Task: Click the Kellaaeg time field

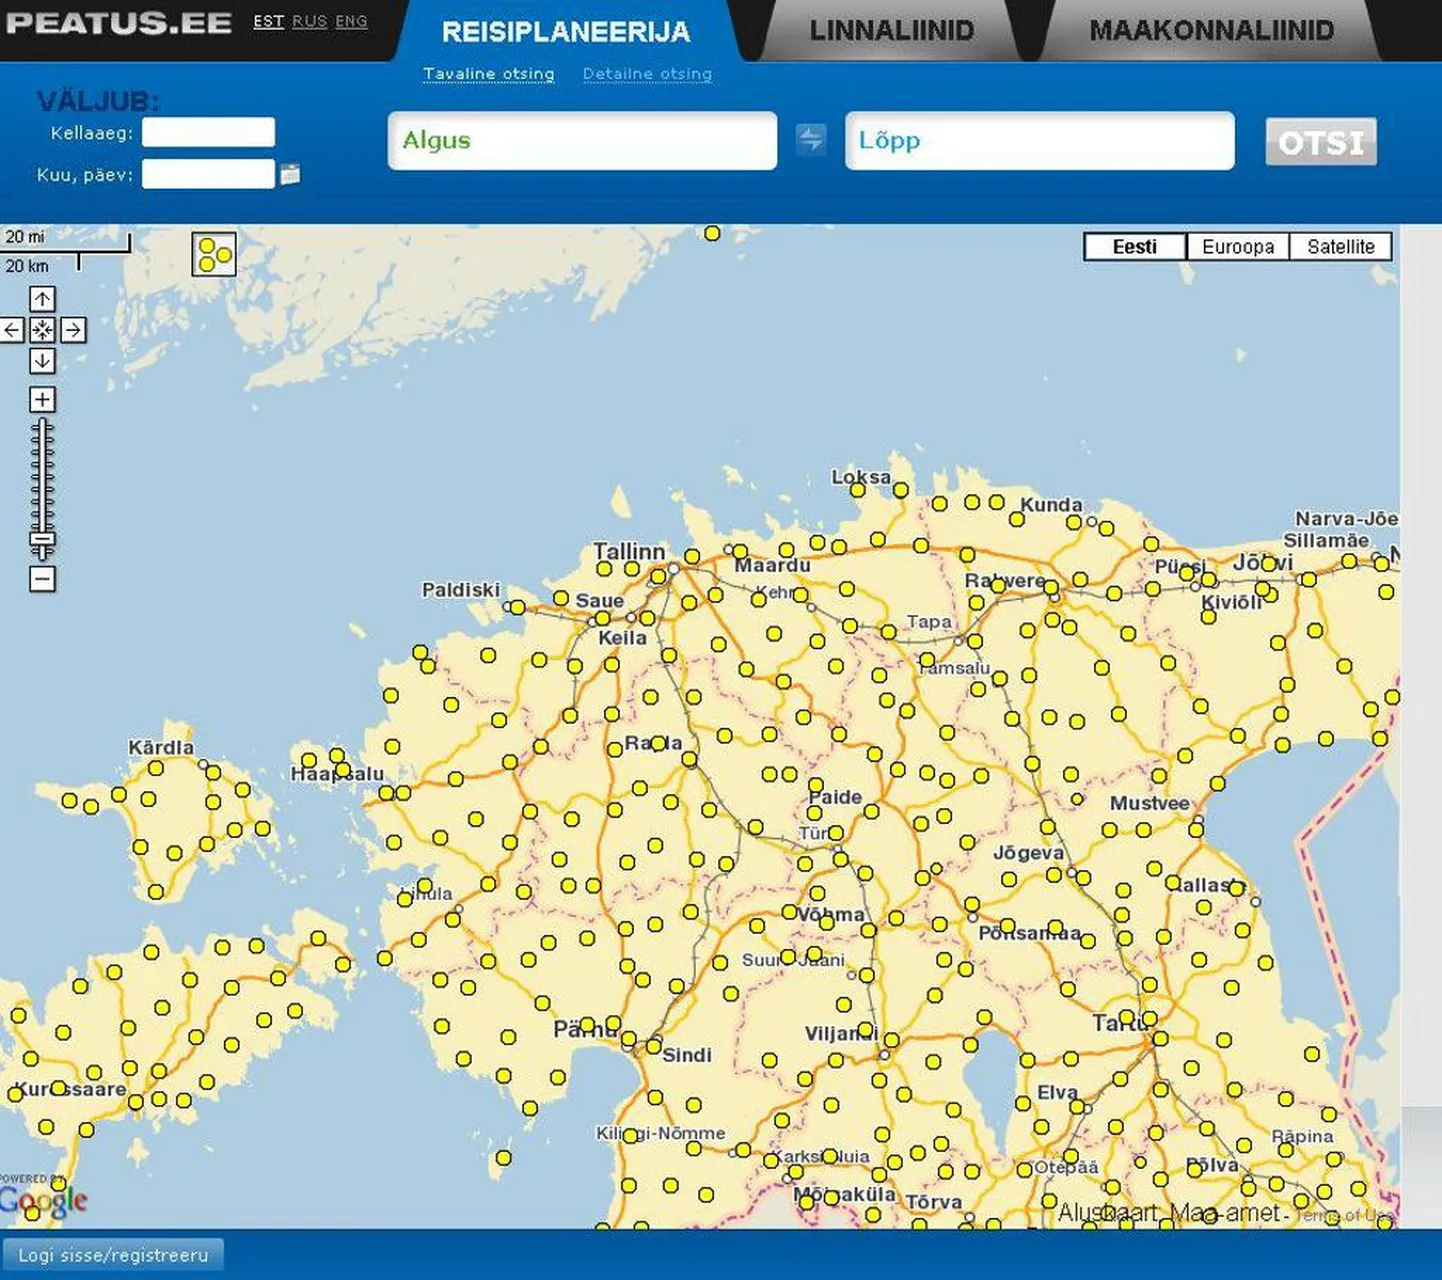Action: pyautogui.click(x=208, y=133)
